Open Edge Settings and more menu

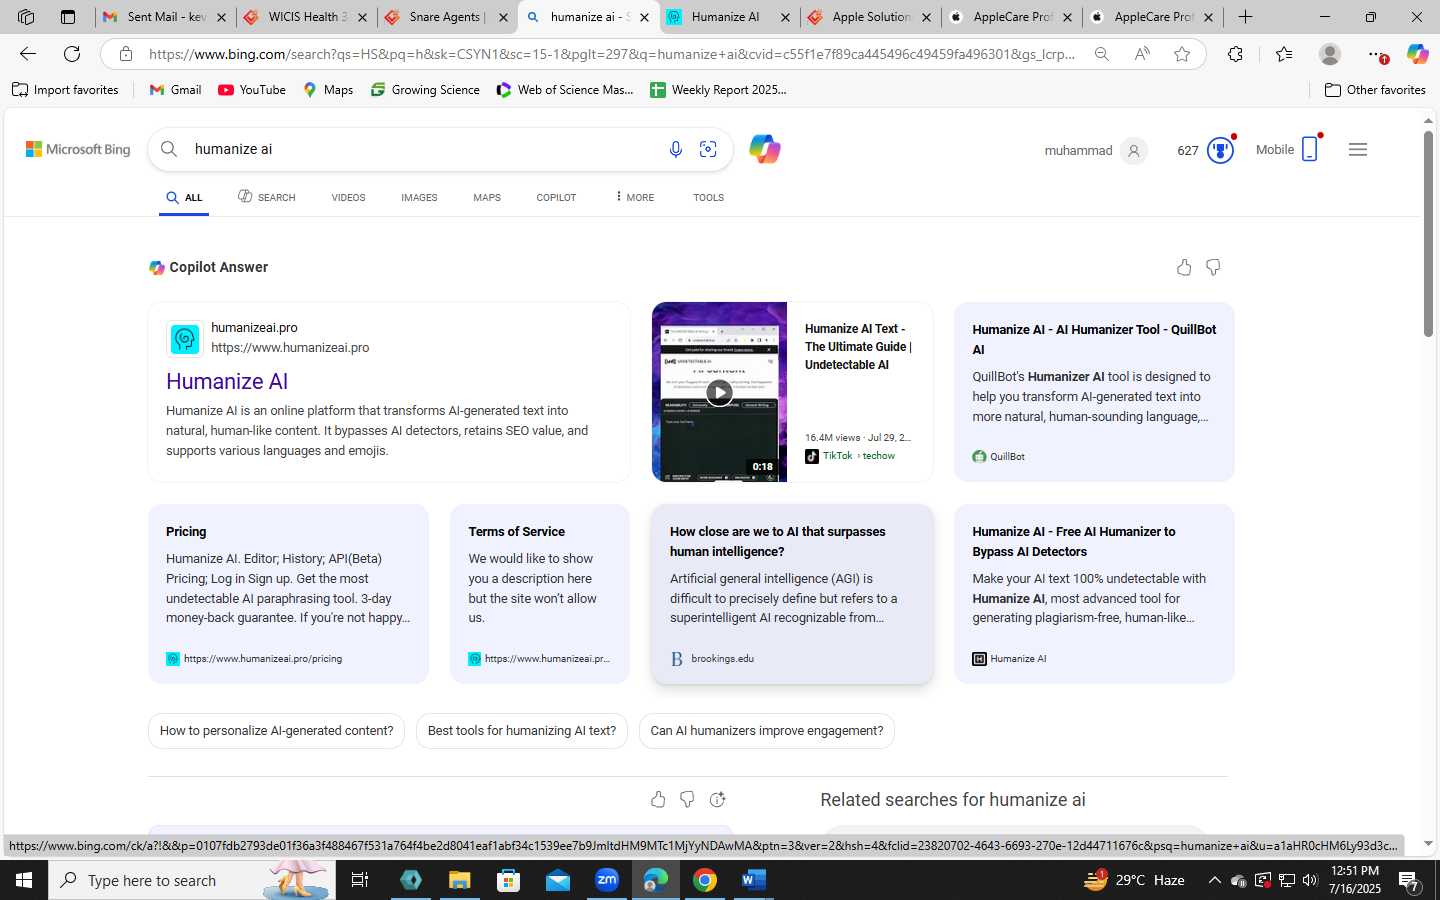click(1376, 54)
